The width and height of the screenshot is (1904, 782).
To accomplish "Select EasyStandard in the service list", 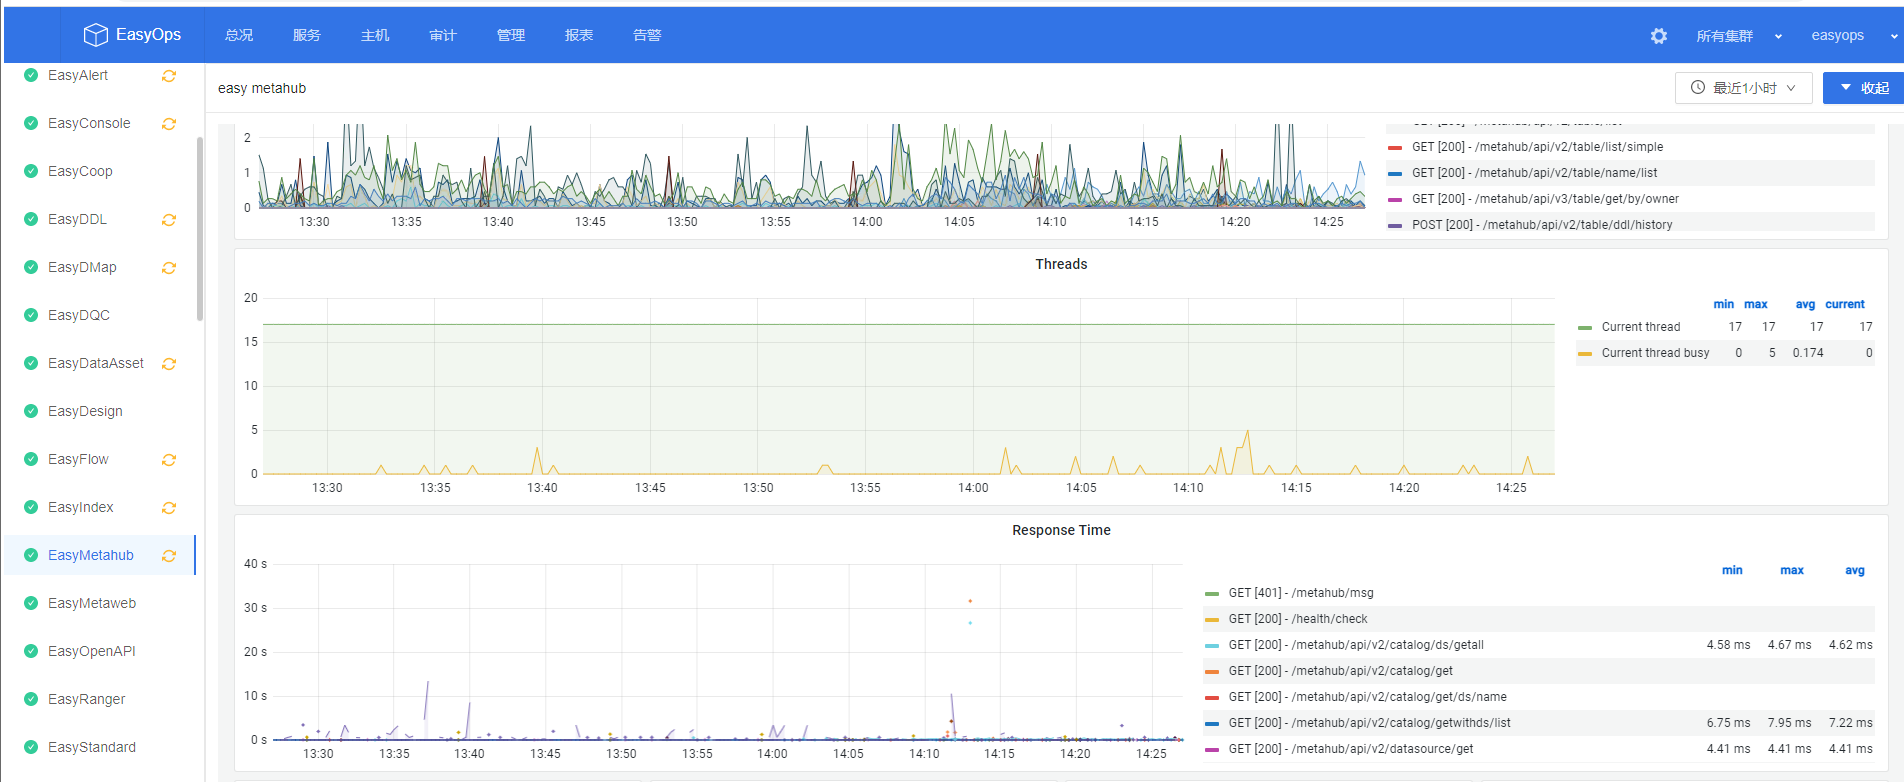I will [92, 747].
